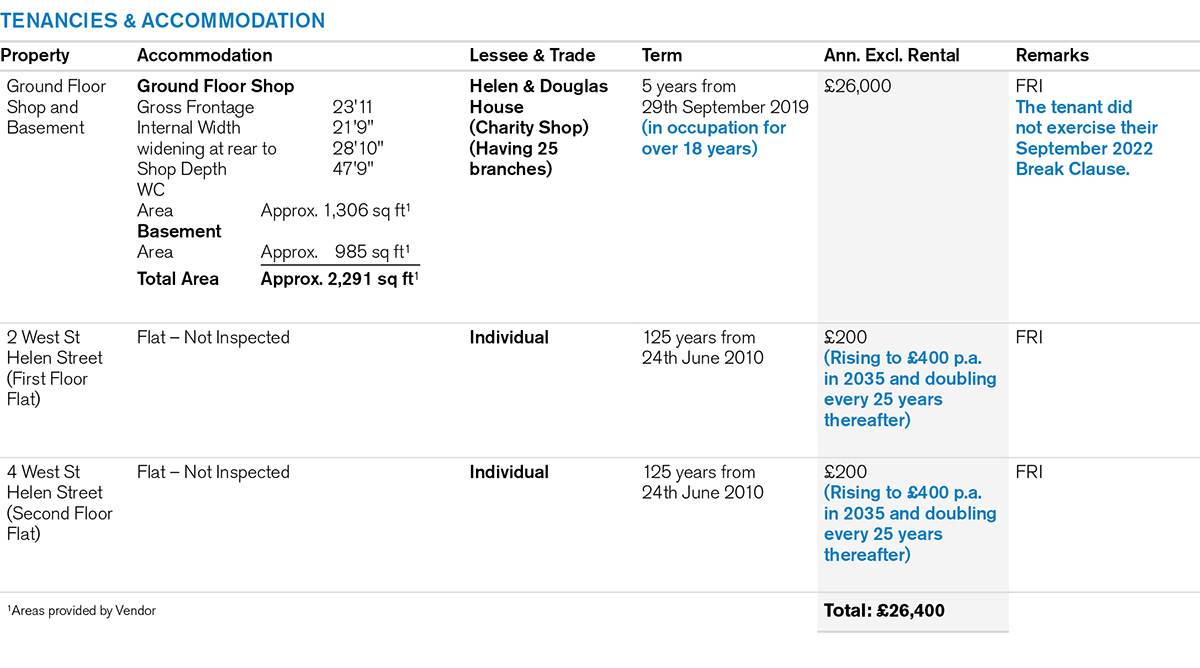
Task: Select the Helen & Douglas House lessee text
Action: tap(538, 96)
